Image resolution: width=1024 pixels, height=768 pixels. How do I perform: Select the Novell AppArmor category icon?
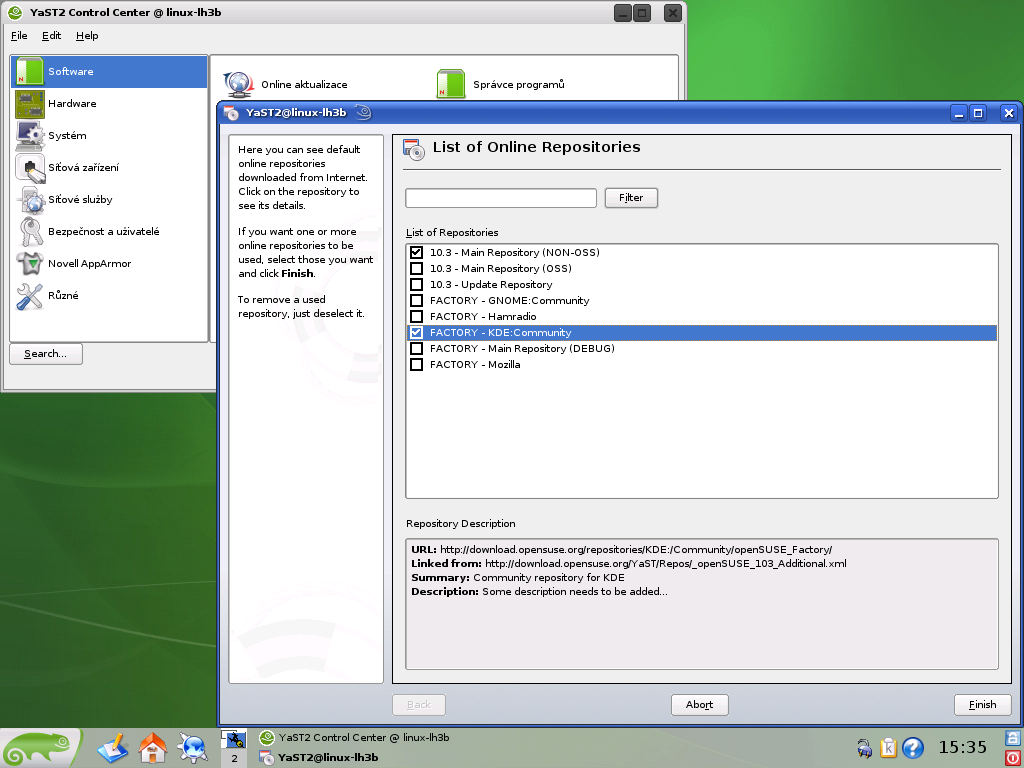coord(29,264)
